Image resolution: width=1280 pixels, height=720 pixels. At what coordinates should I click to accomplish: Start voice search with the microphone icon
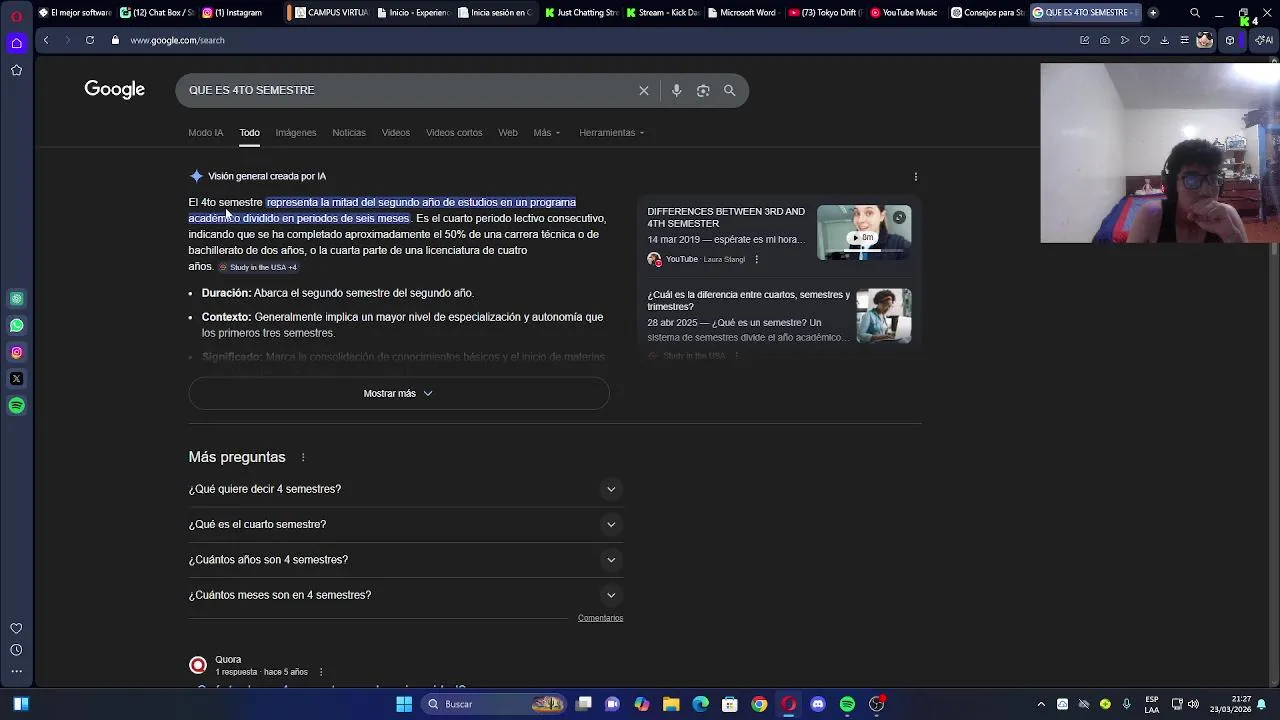point(676,90)
